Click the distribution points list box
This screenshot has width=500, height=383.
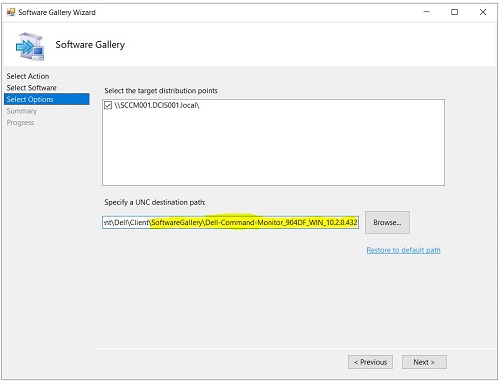point(273,142)
